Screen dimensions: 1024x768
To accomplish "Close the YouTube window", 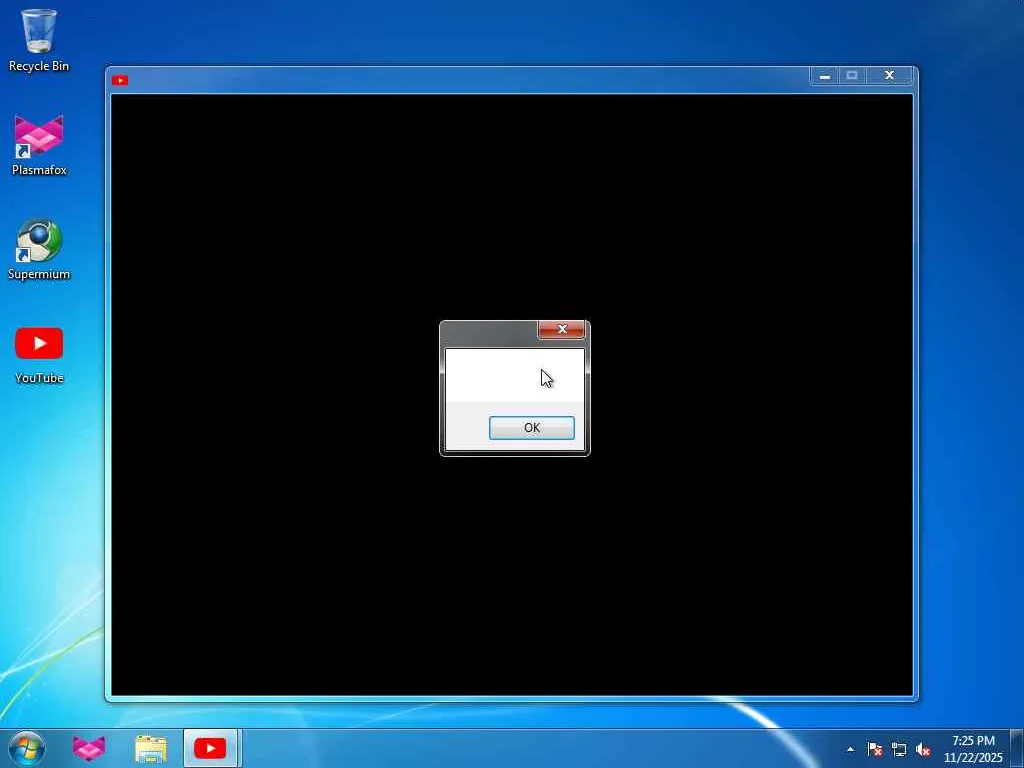I will (889, 76).
